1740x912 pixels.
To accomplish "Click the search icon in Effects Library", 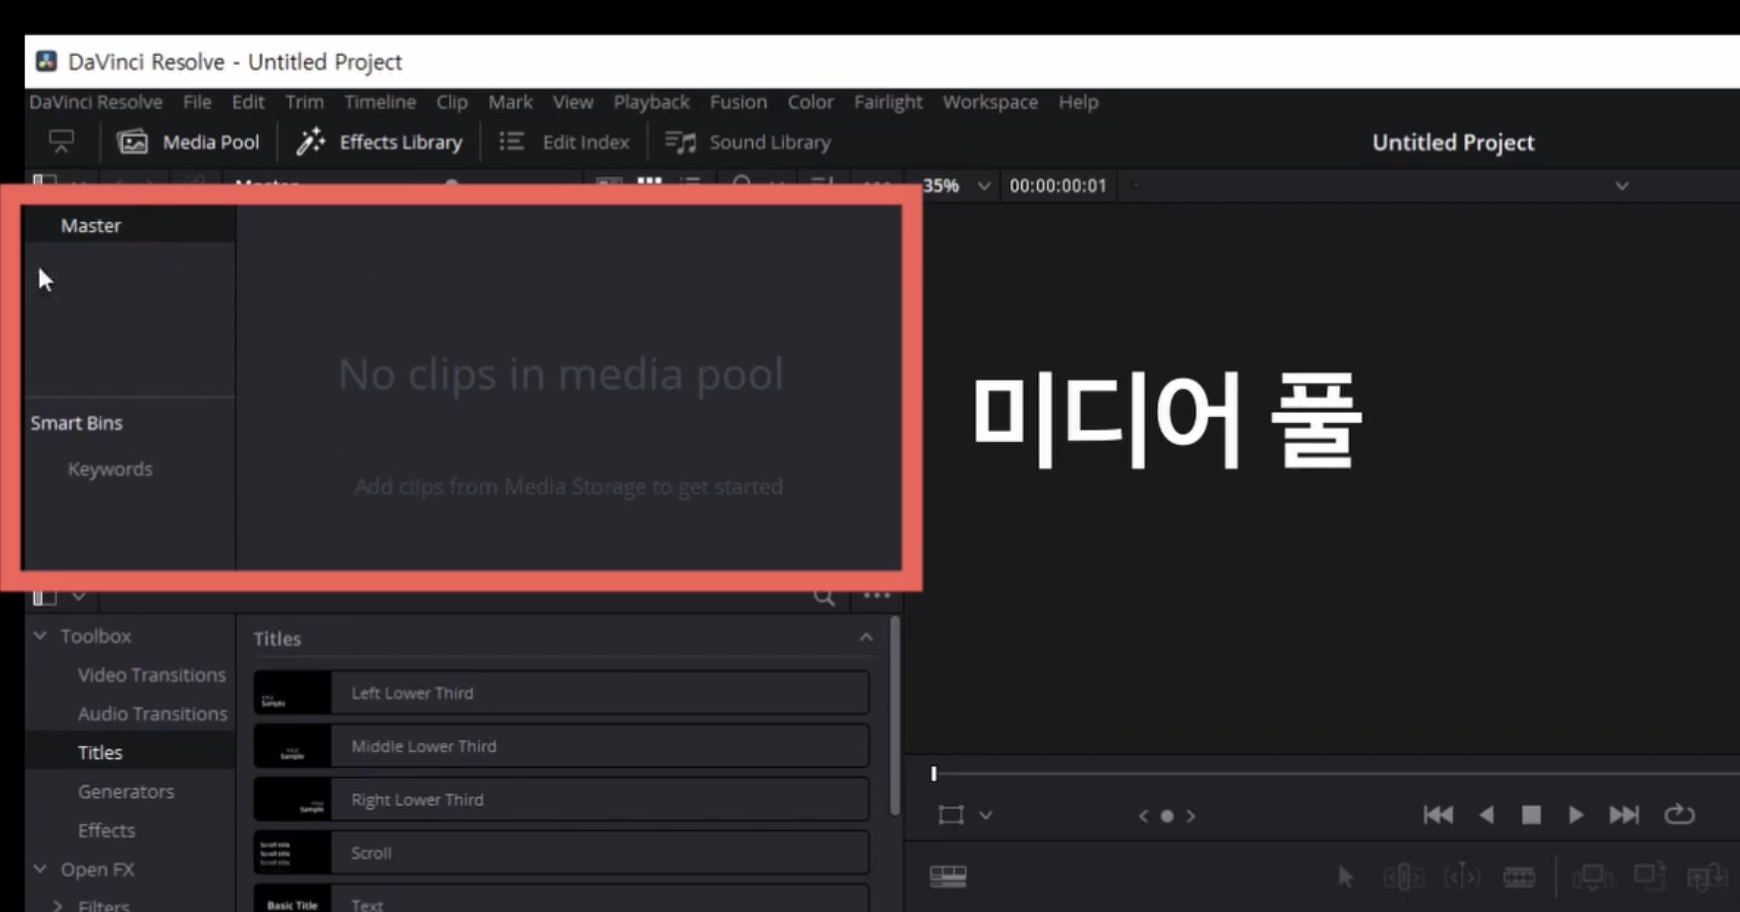I will pyautogui.click(x=824, y=596).
